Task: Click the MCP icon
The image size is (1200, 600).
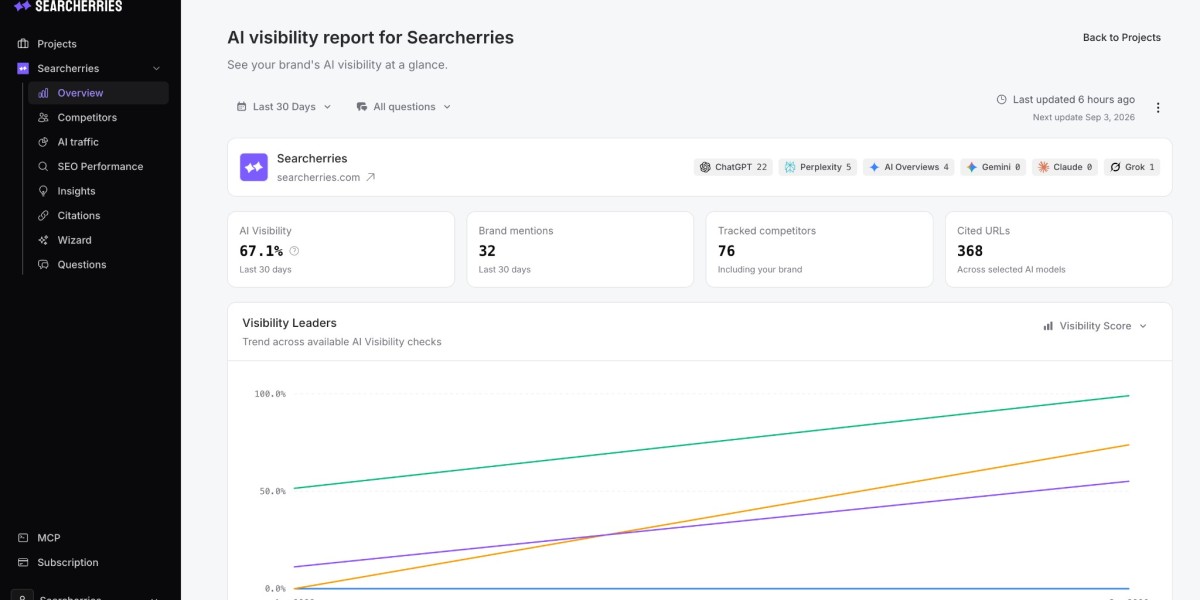Action: (x=23, y=538)
